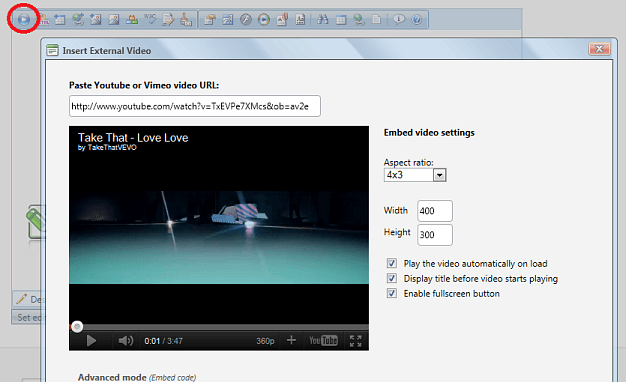Click the W3C validation toolbar icon
626x382 pixels.
pyautogui.click(x=150, y=19)
